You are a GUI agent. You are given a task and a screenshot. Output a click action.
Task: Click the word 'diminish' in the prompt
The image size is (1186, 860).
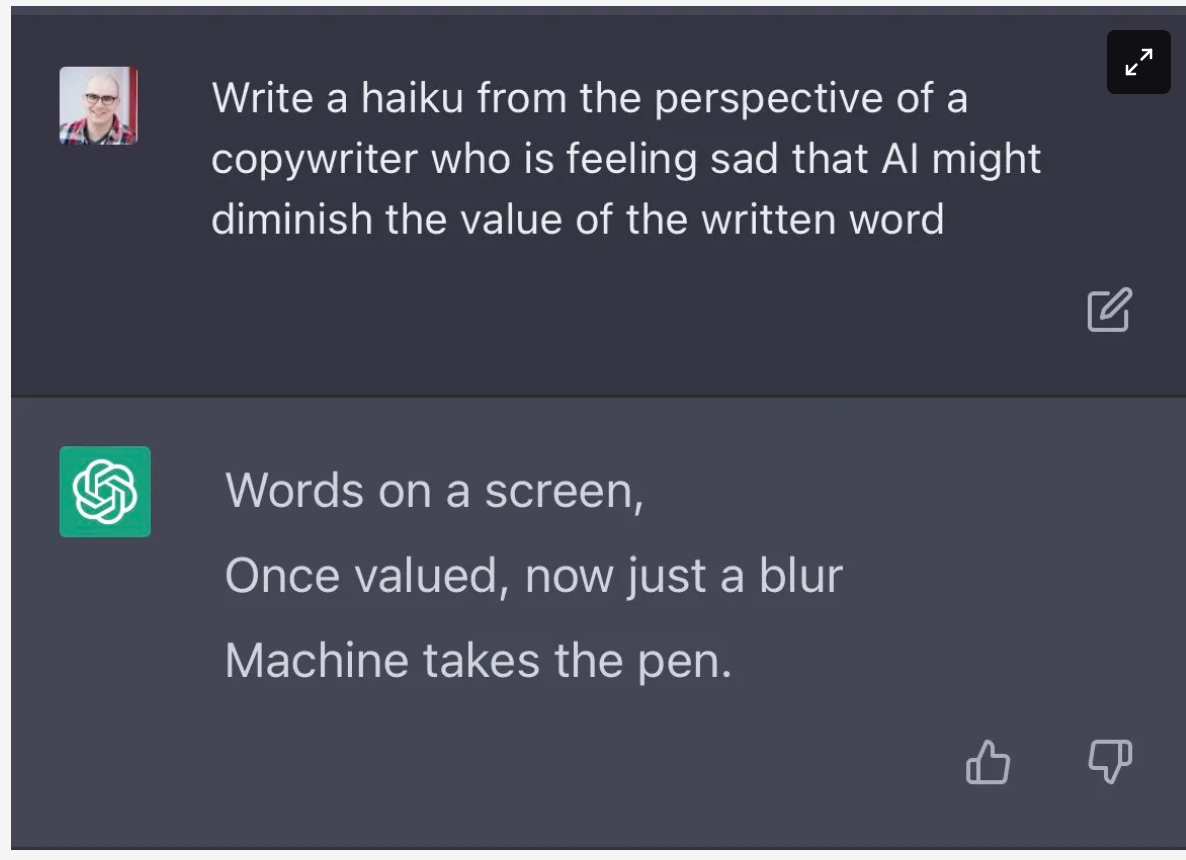(x=292, y=219)
